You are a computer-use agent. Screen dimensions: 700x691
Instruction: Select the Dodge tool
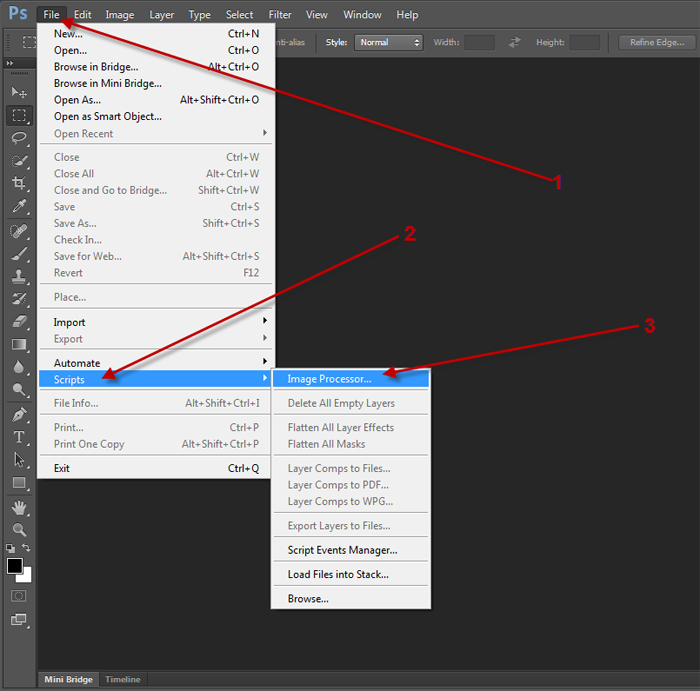[x=19, y=390]
